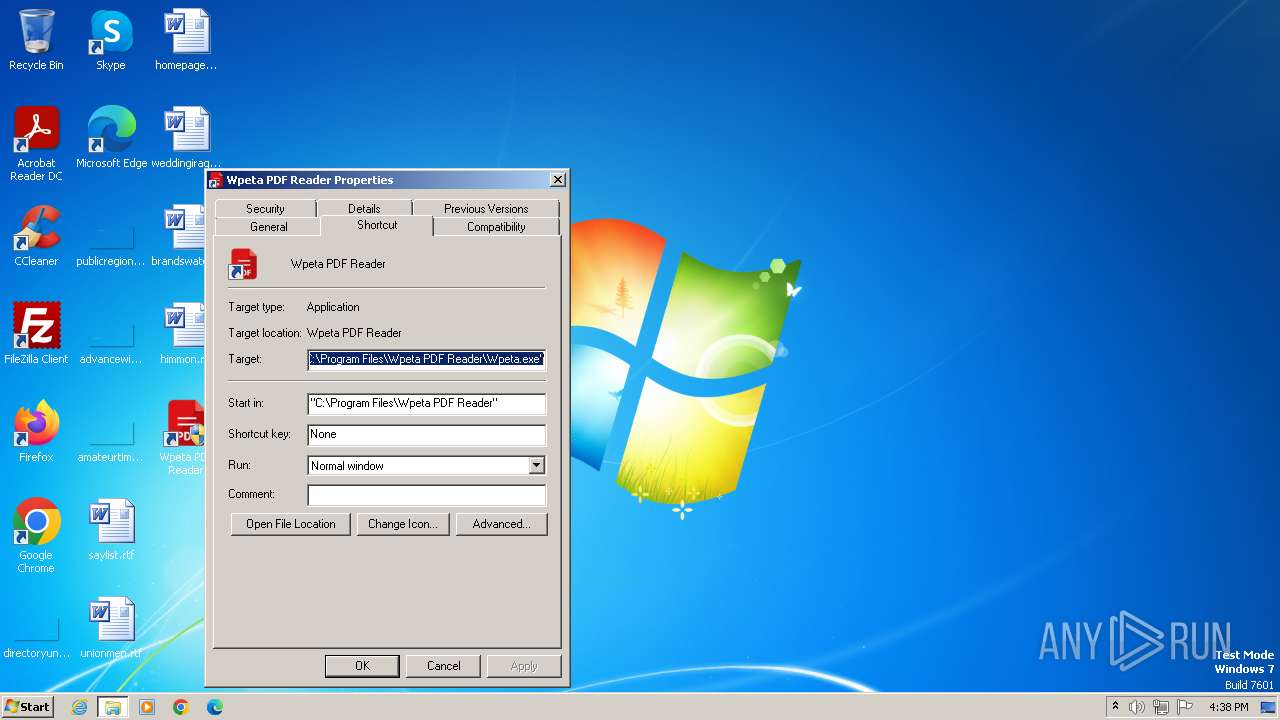
Task: Select the FileZilla Client shortcut
Action: click(x=36, y=334)
